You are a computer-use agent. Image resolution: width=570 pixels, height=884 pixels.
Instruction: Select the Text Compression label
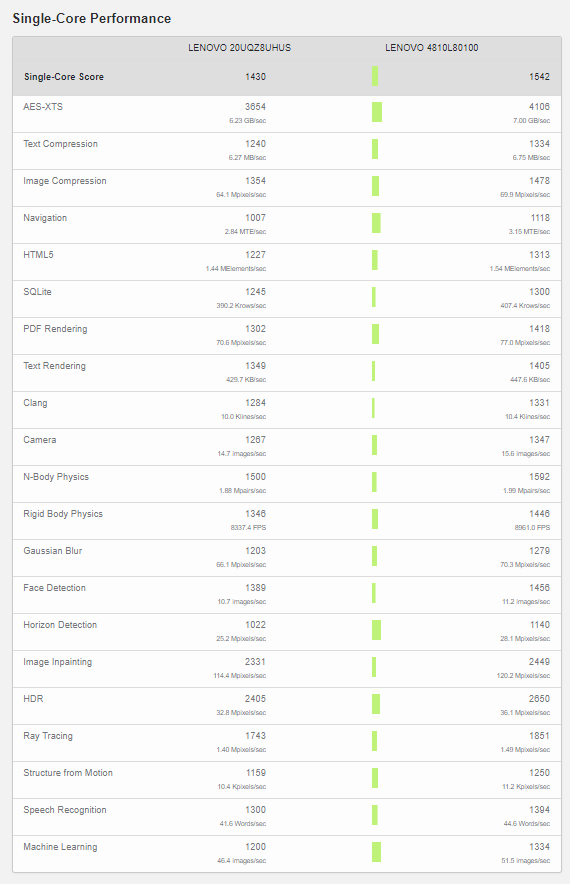point(60,144)
